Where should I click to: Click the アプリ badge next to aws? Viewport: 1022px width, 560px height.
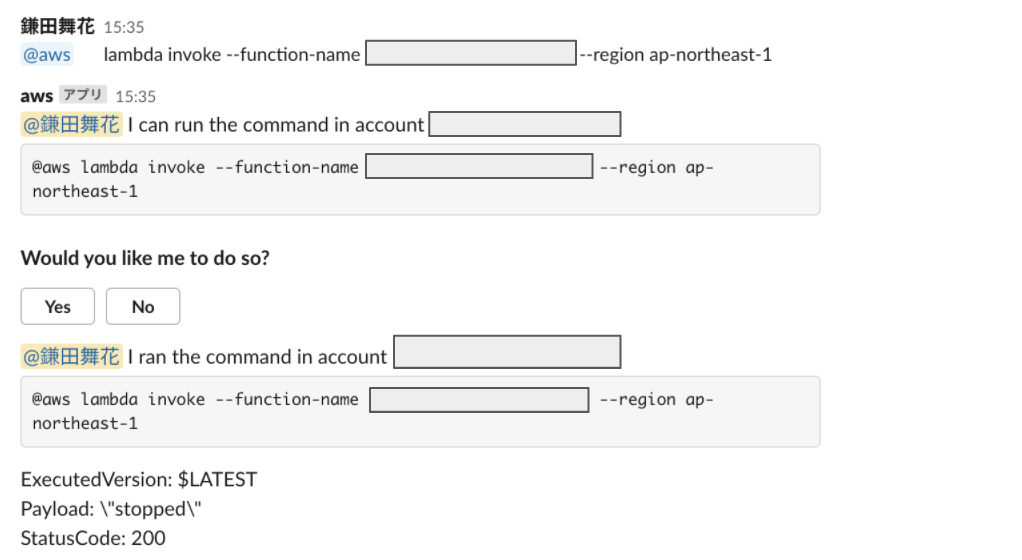point(83,95)
